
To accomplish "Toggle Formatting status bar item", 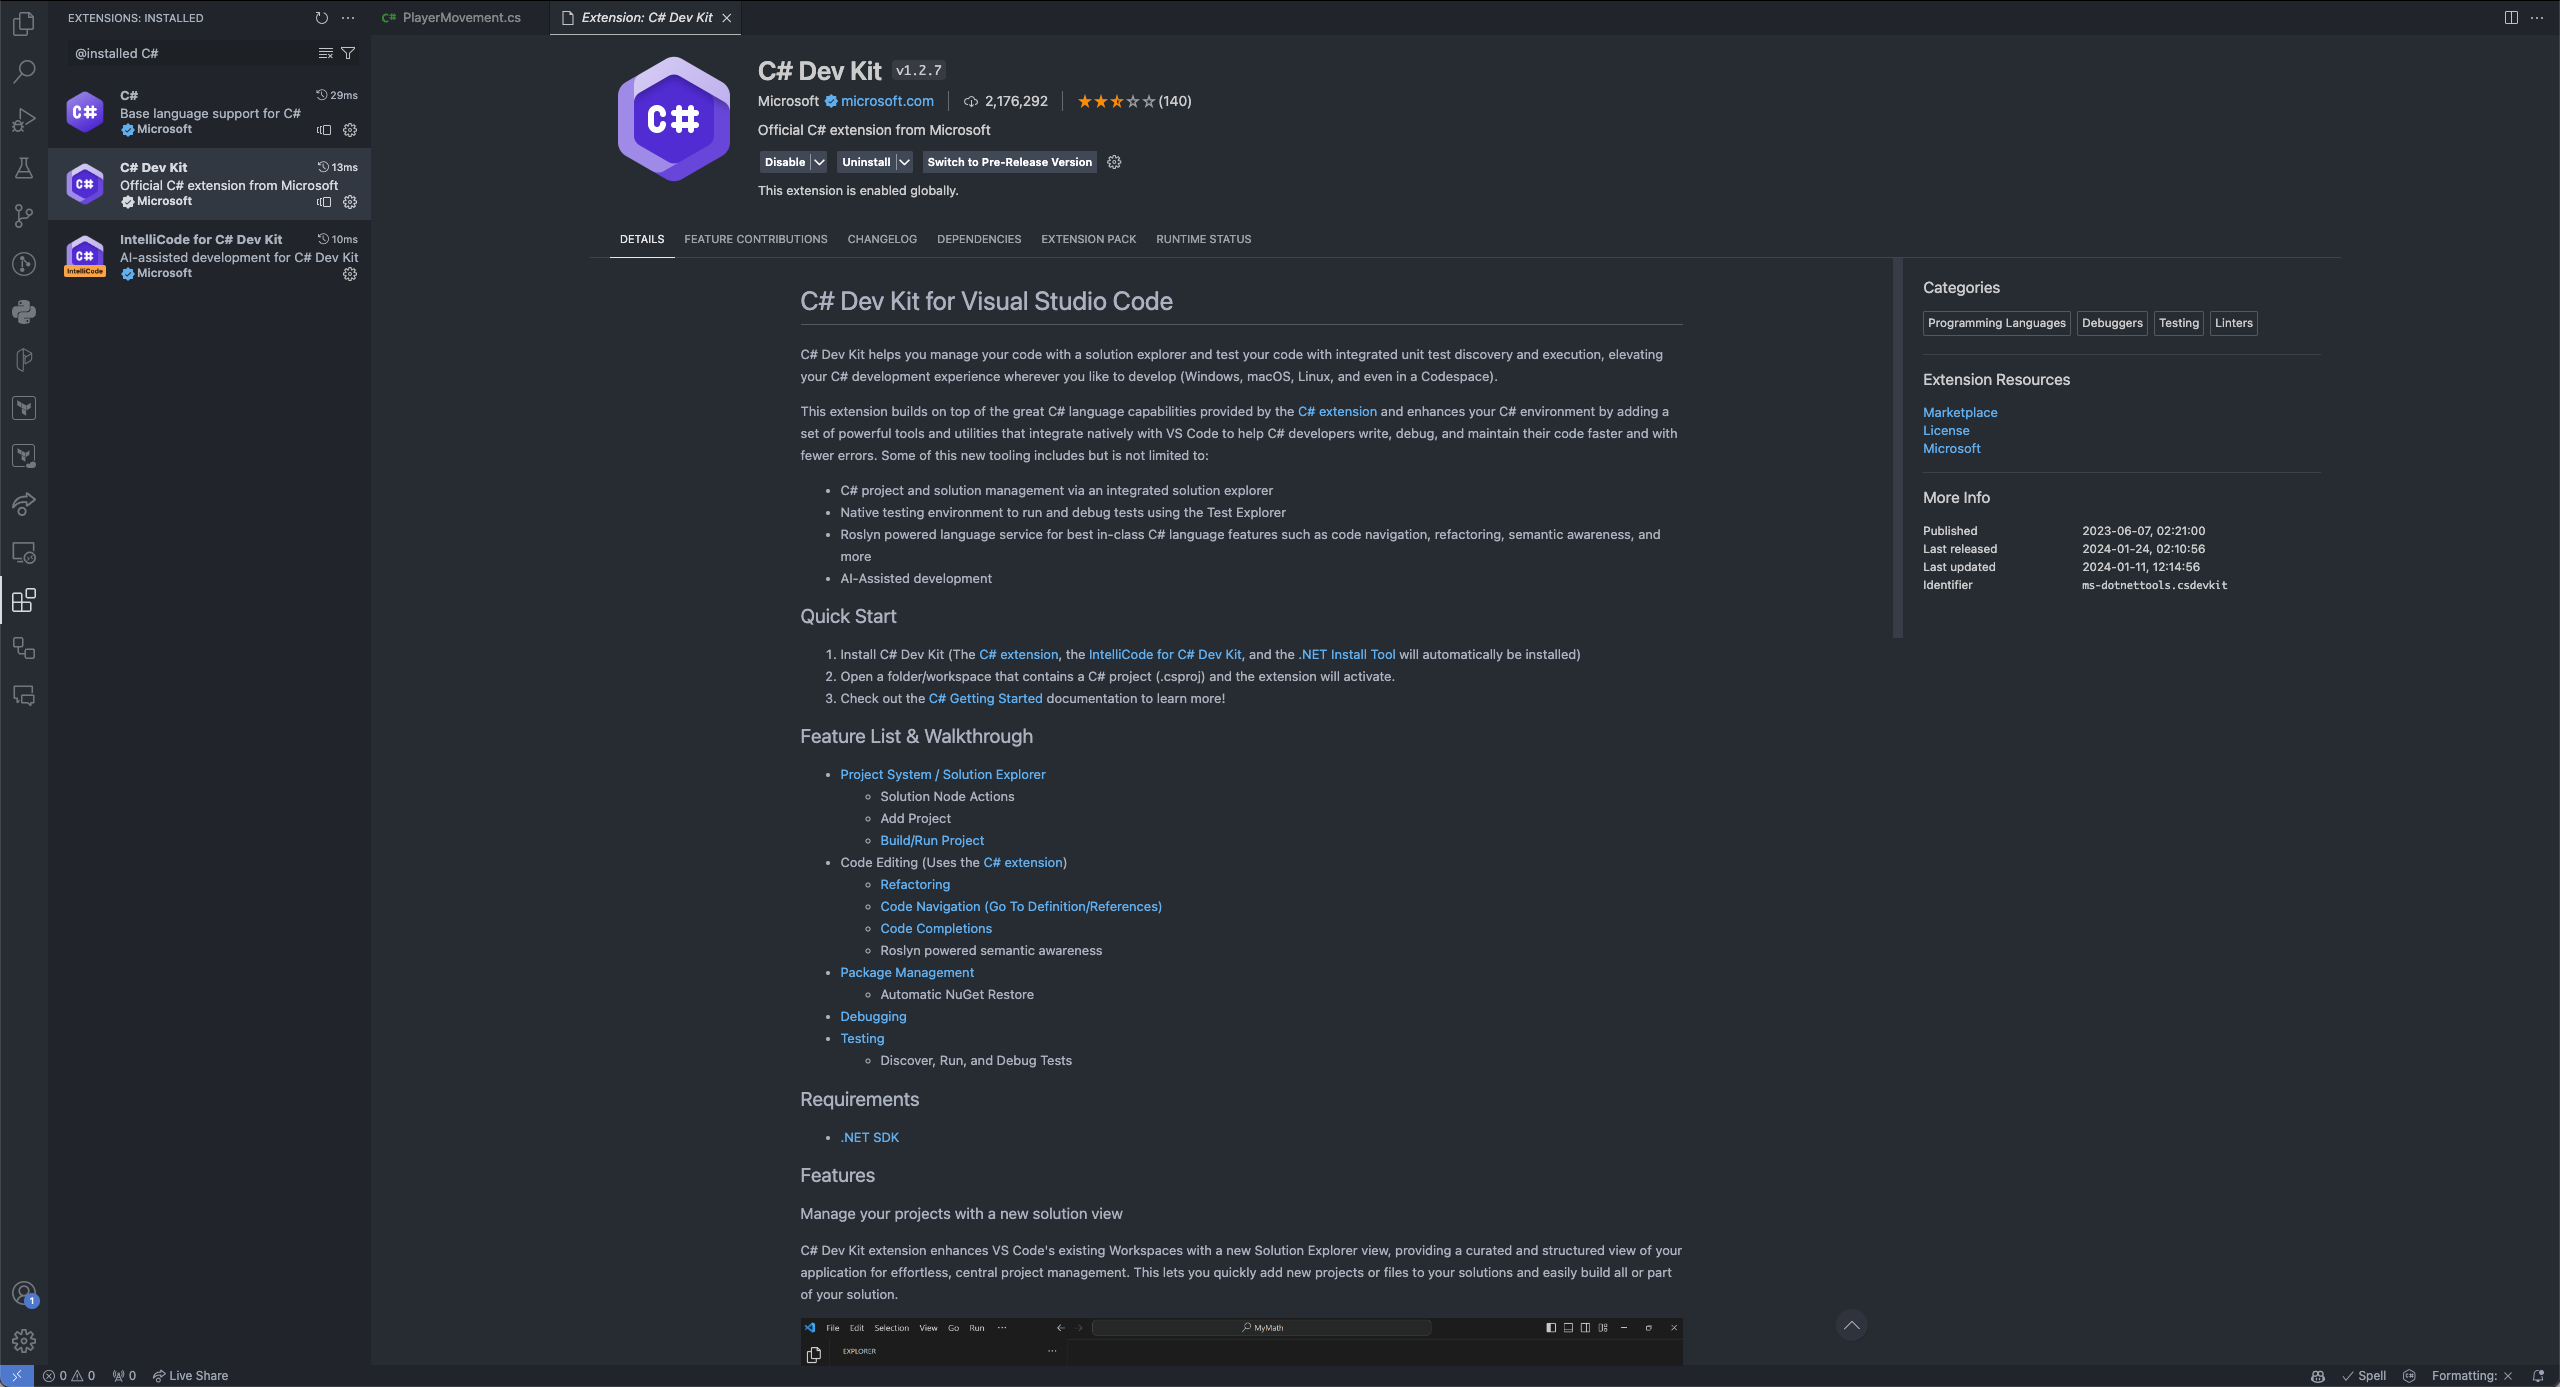I will (2471, 1376).
